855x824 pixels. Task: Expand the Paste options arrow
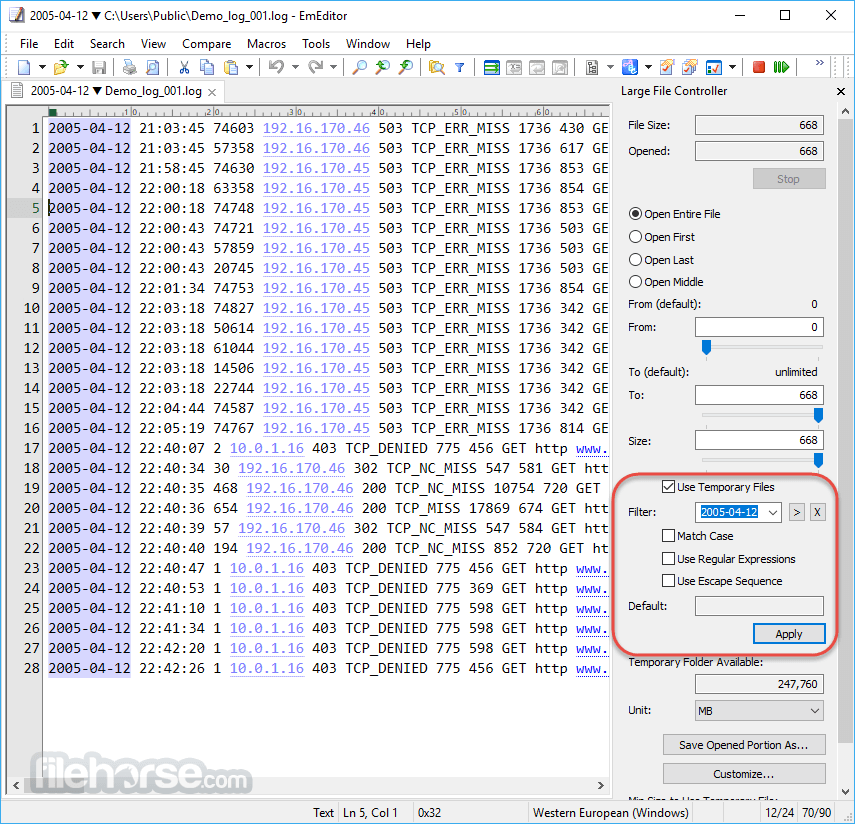point(249,67)
